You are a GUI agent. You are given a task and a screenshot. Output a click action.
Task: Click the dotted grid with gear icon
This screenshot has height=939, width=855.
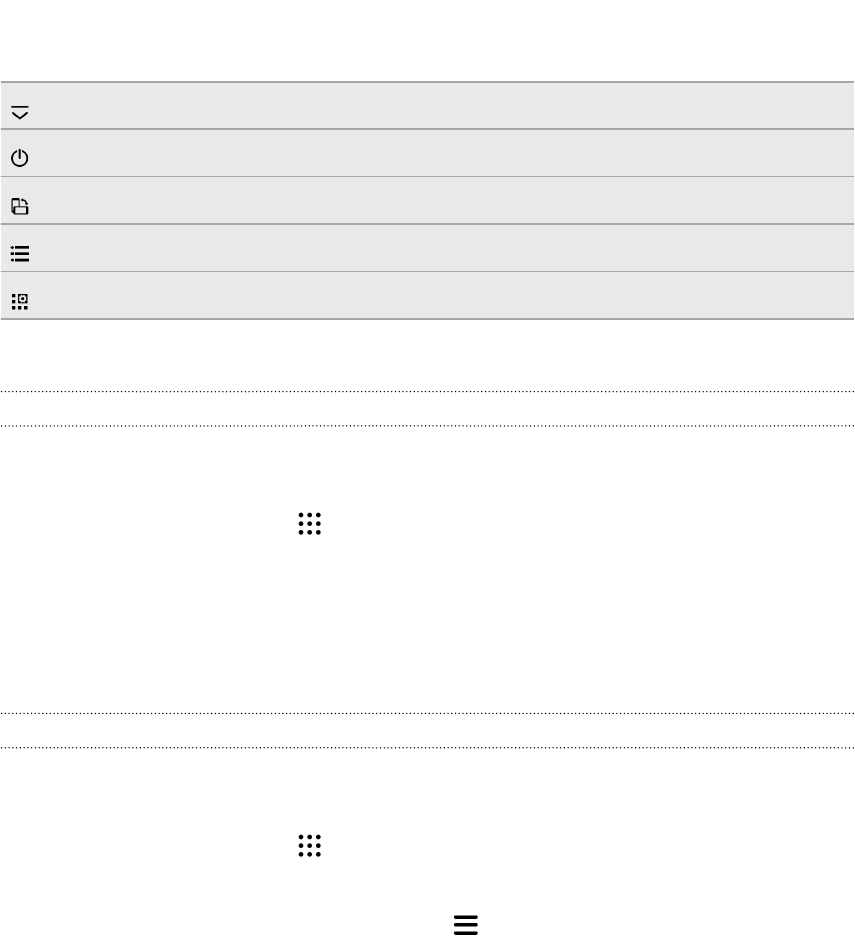tap(20, 301)
